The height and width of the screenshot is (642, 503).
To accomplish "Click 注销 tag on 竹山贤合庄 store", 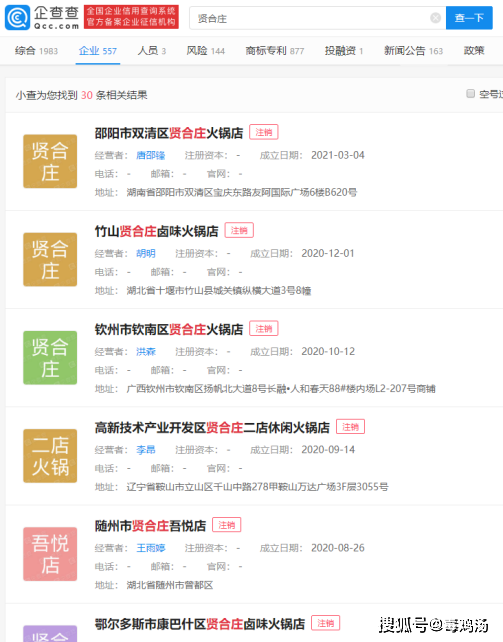I will (x=239, y=231).
